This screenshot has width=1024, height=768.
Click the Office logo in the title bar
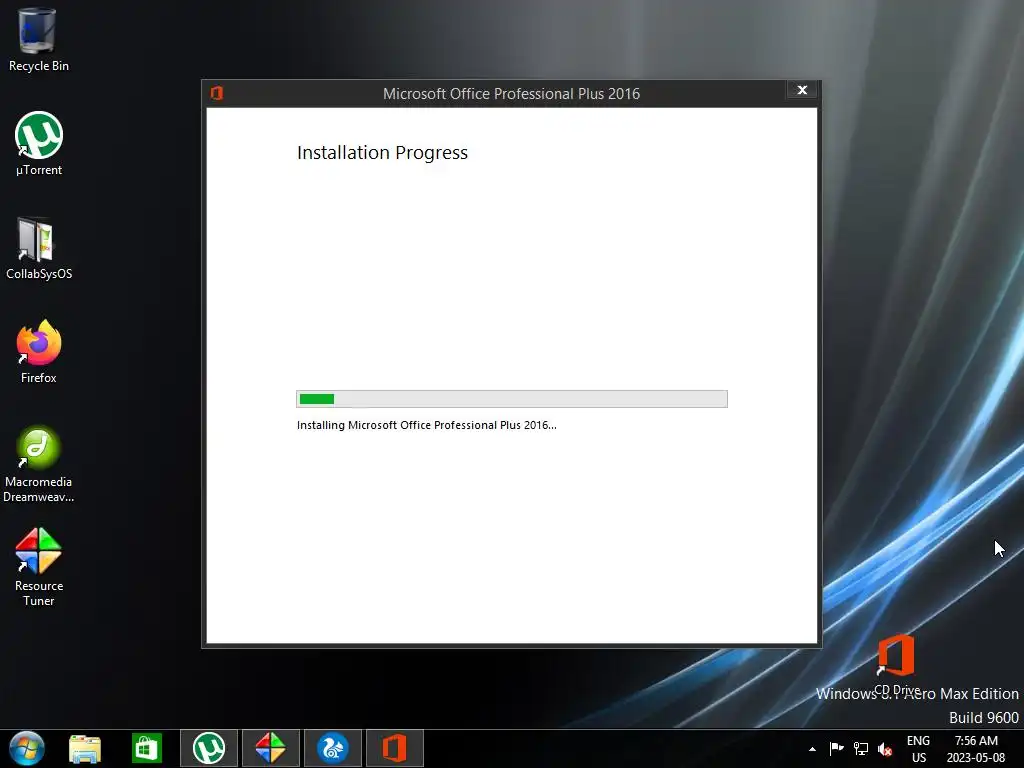pyautogui.click(x=217, y=93)
